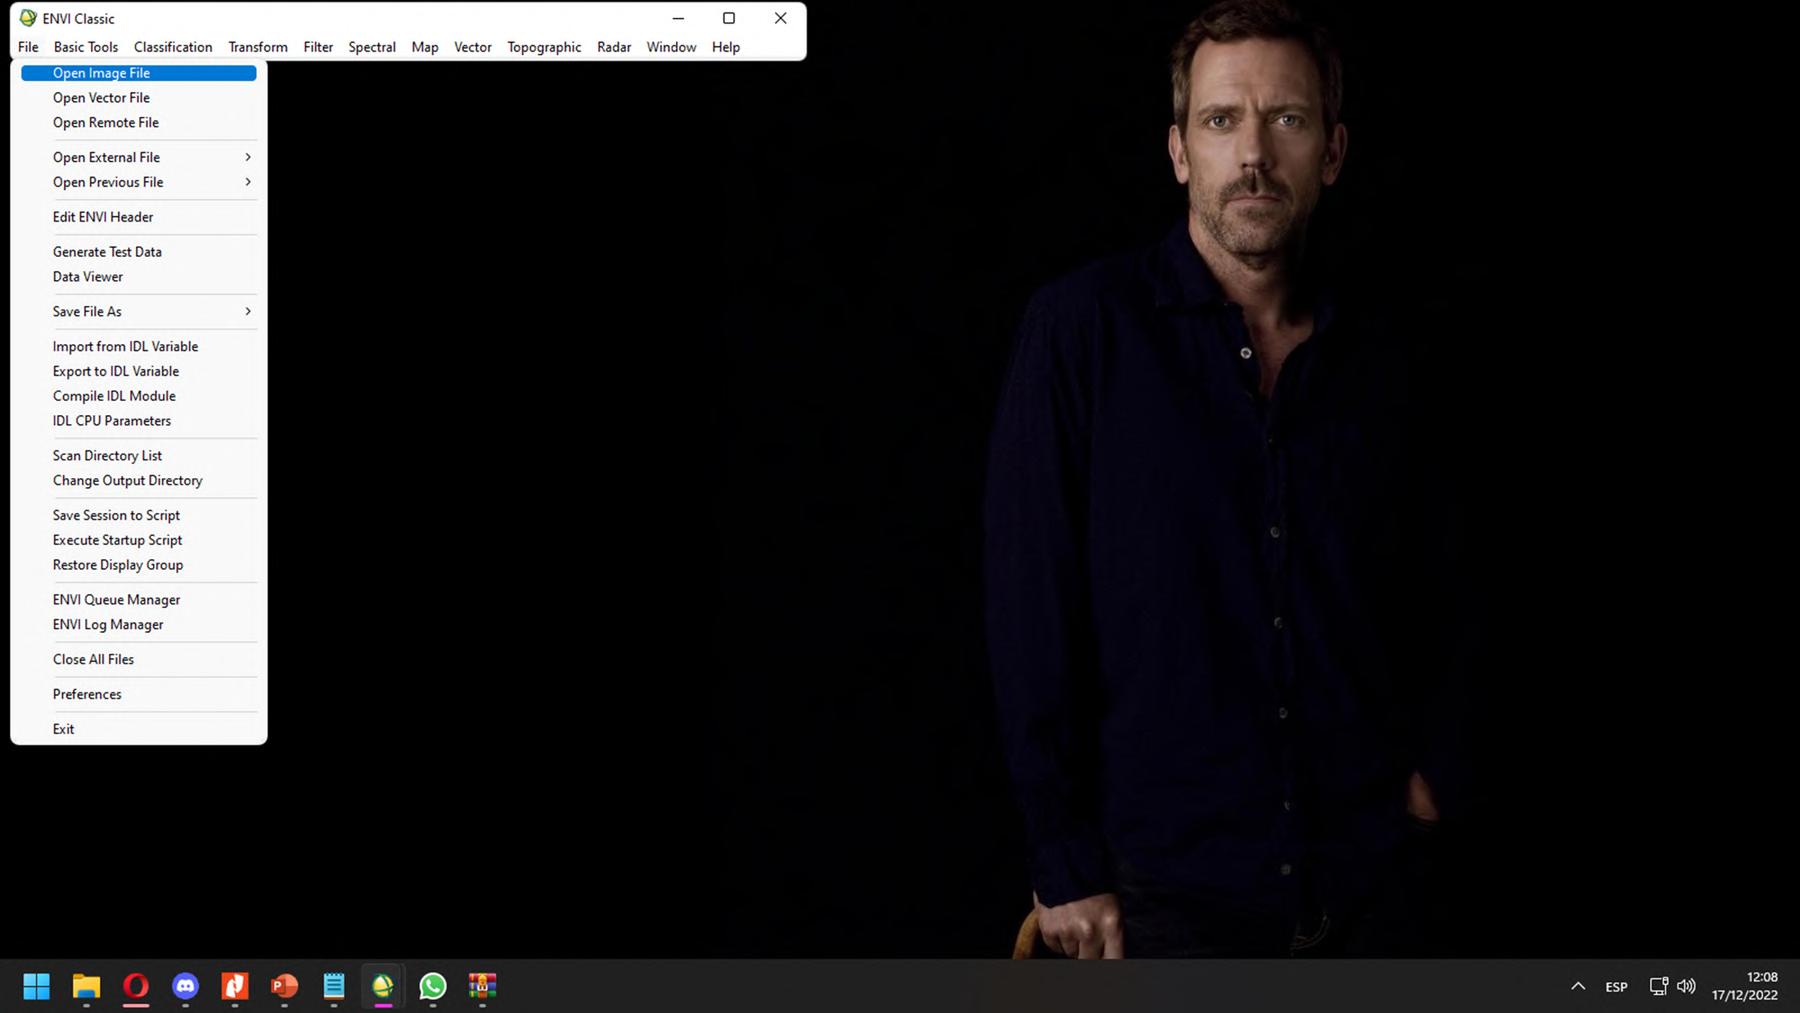Open the volume control tray icon
The image size is (1800, 1013).
1686,986
